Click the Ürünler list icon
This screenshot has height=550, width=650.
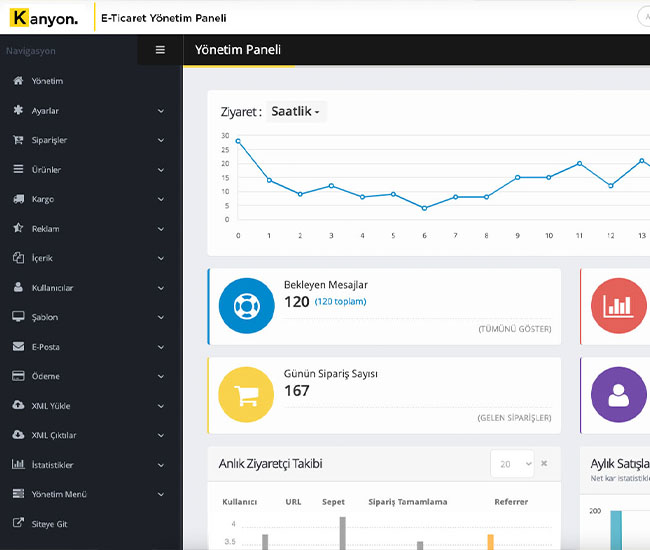pos(18,169)
